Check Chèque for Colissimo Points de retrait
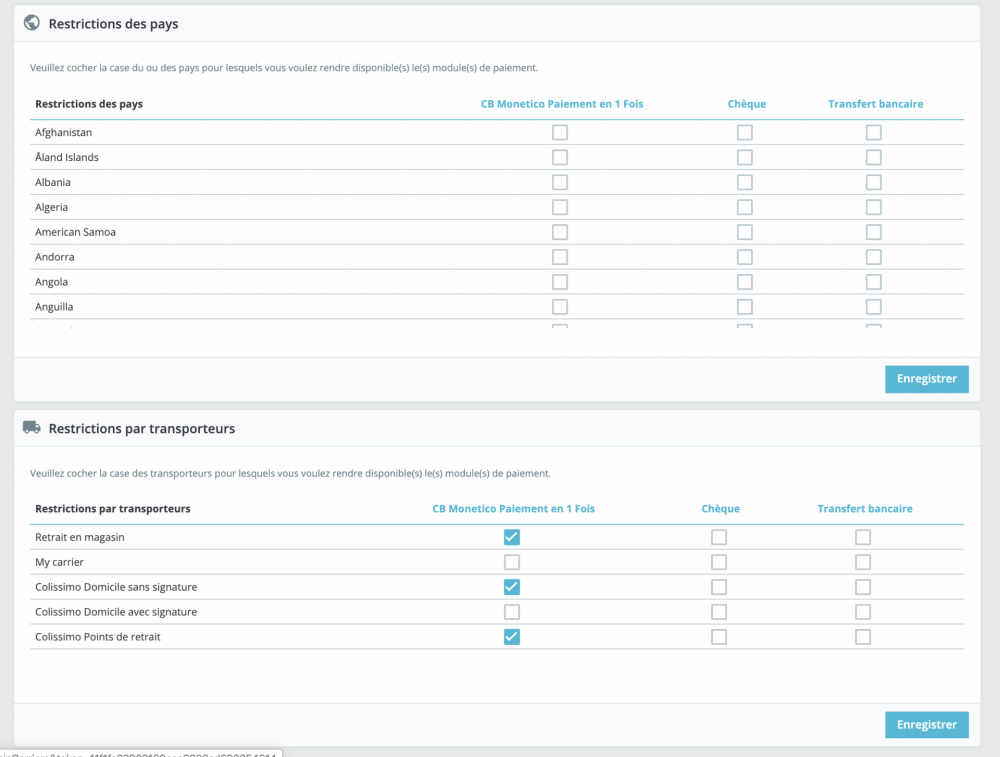Viewport: 1000px width, 757px height. click(719, 636)
